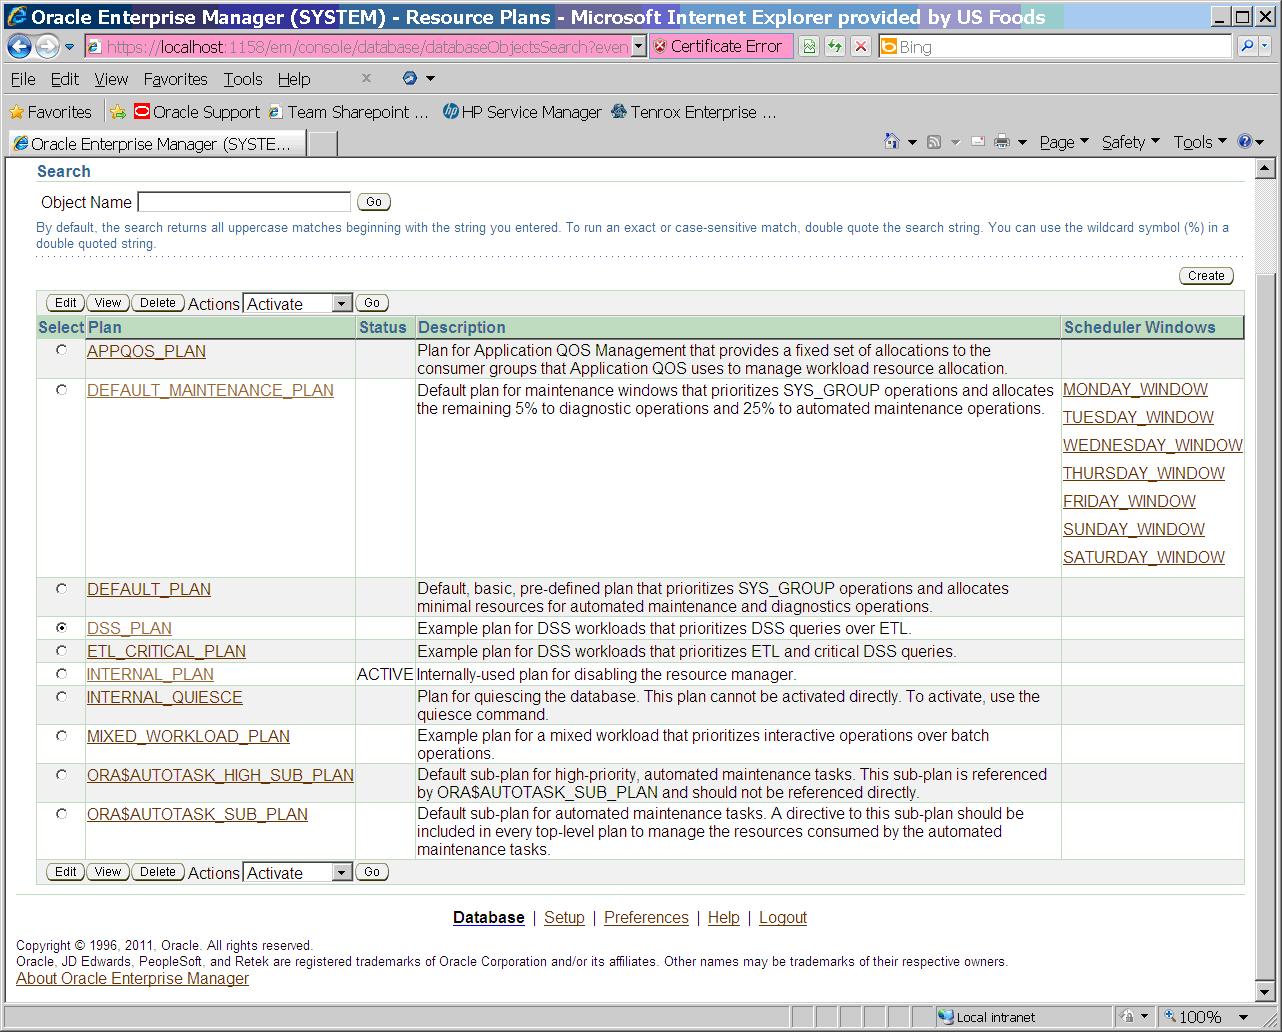Select the DEFAULT_PLAN radio button
This screenshot has width=1282, height=1032.
point(62,589)
